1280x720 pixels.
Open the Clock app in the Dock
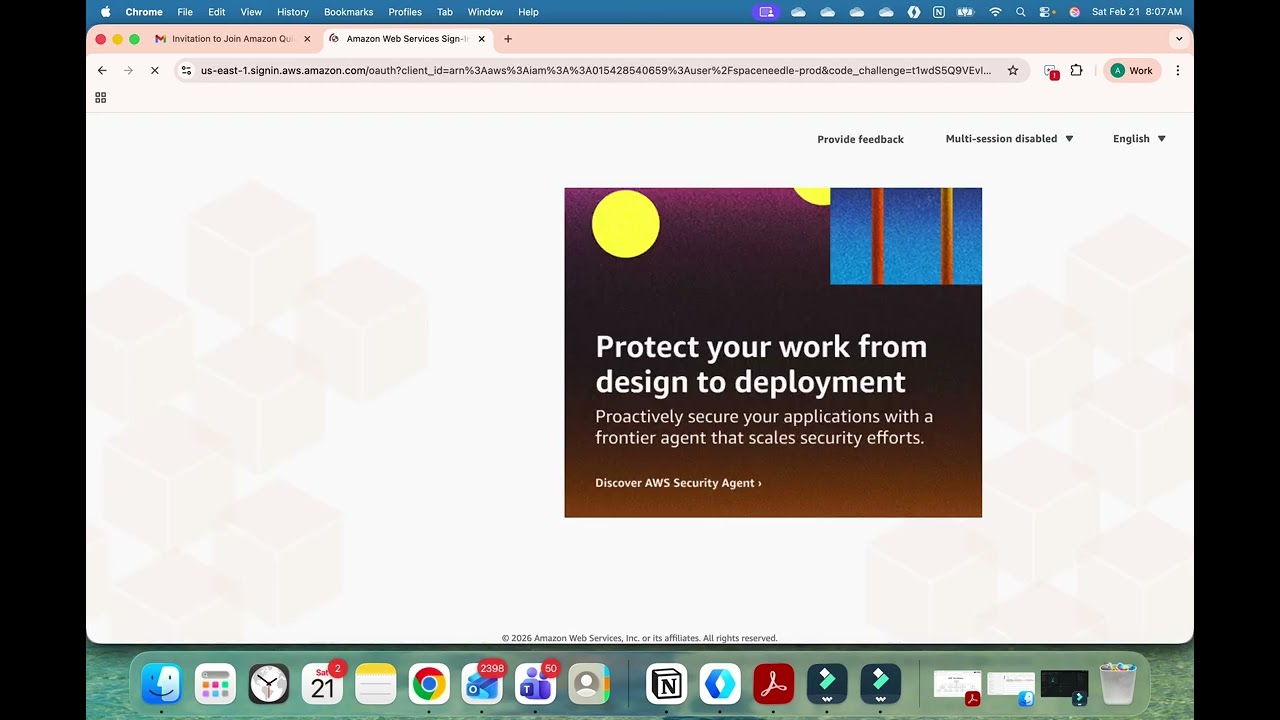pyautogui.click(x=268, y=684)
